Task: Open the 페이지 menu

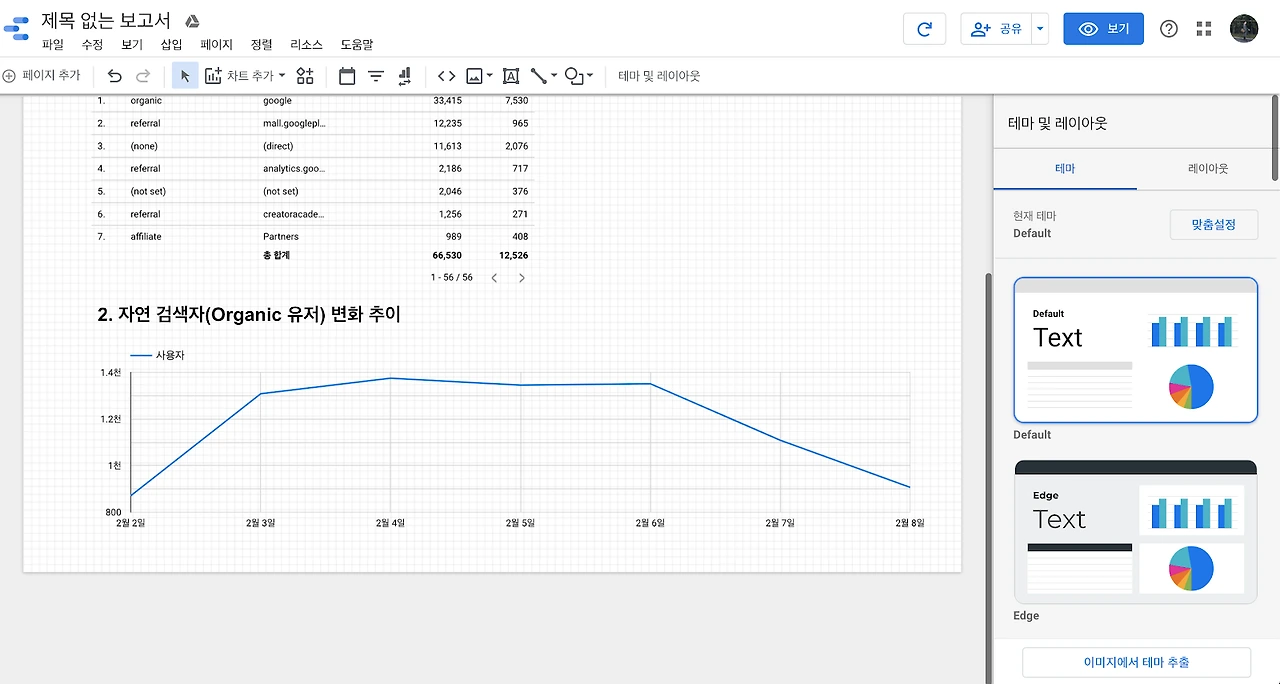Action: [216, 45]
